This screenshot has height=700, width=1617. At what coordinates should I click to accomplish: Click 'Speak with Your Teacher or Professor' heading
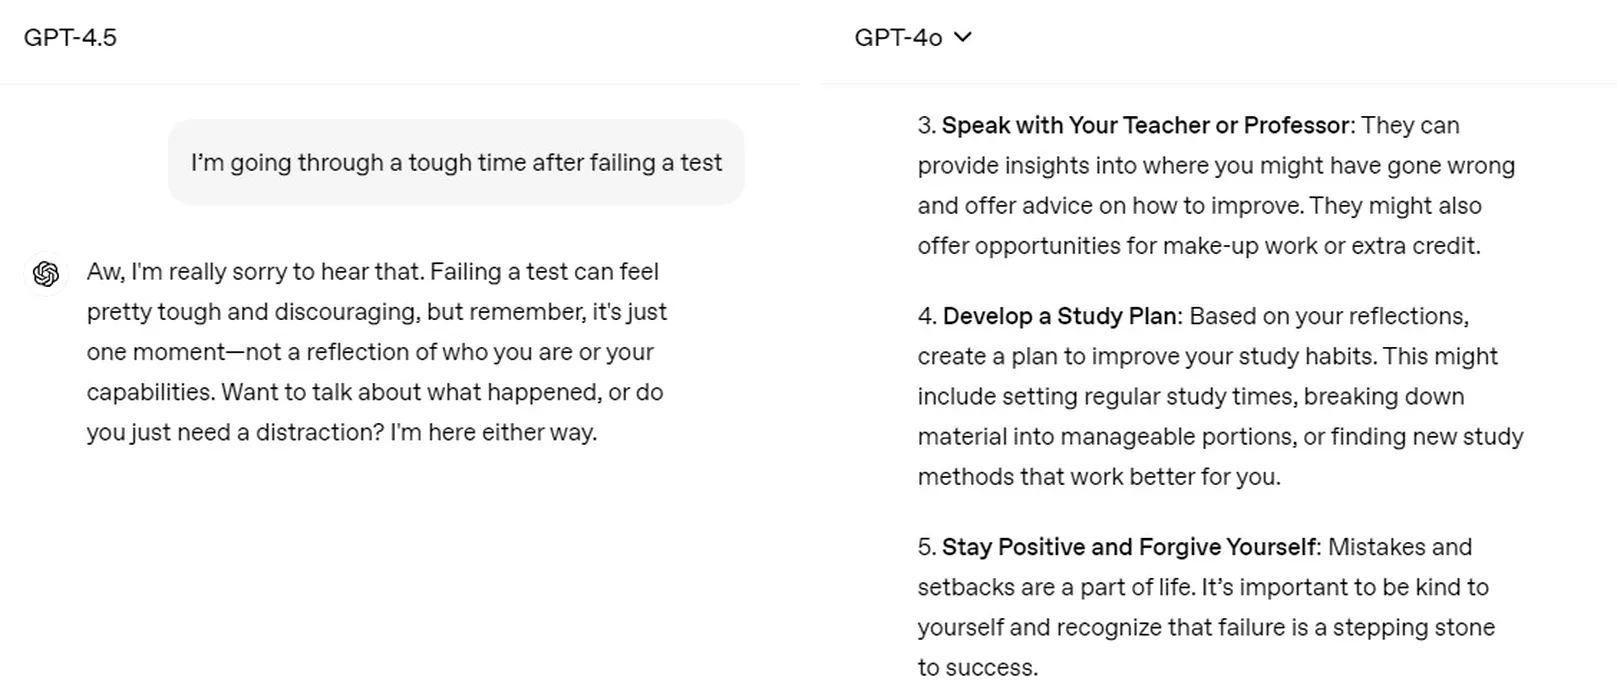pos(1146,125)
